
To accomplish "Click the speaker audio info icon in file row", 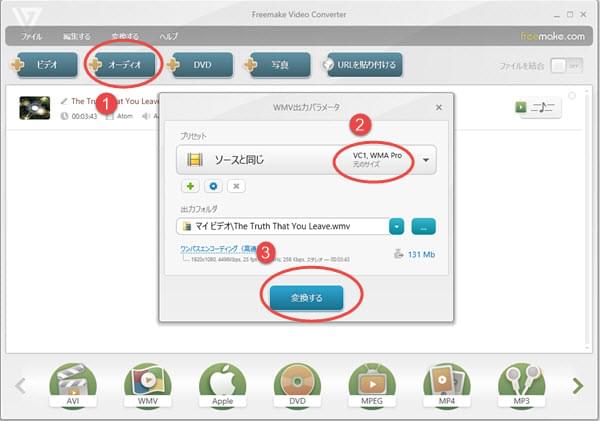I will 145,116.
